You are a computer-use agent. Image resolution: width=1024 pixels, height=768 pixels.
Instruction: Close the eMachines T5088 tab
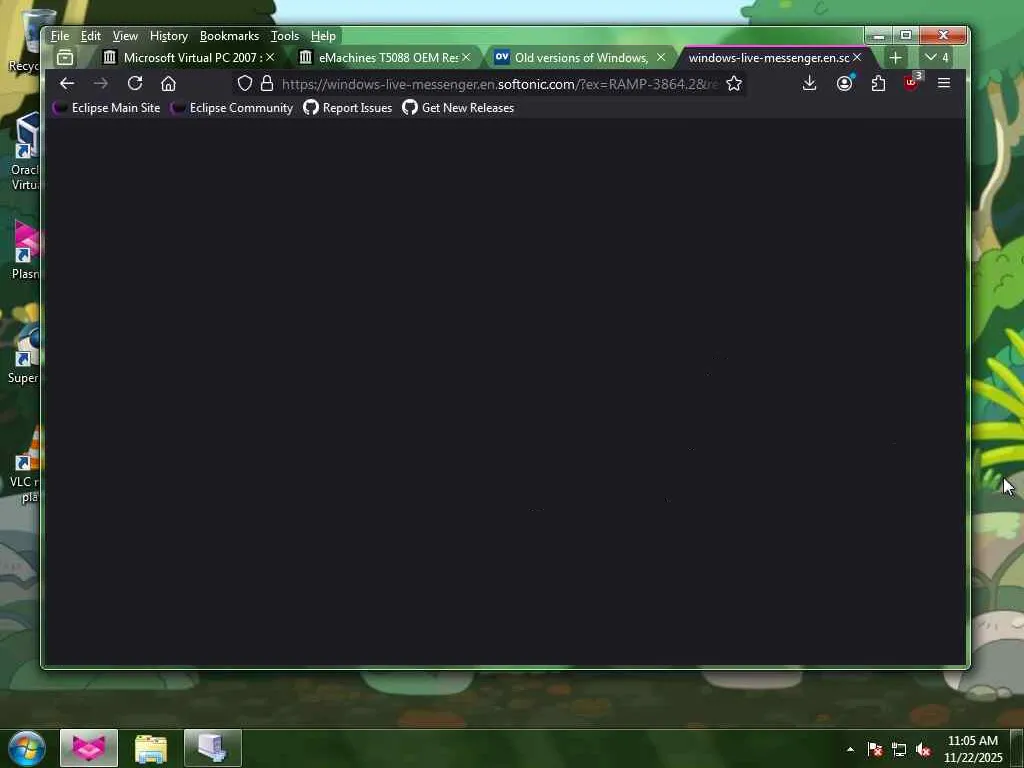(x=466, y=57)
